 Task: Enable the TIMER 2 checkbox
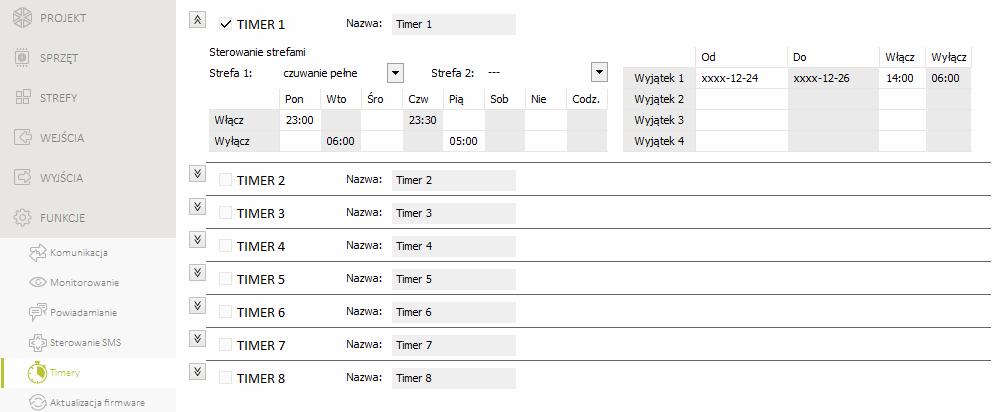coord(225,180)
